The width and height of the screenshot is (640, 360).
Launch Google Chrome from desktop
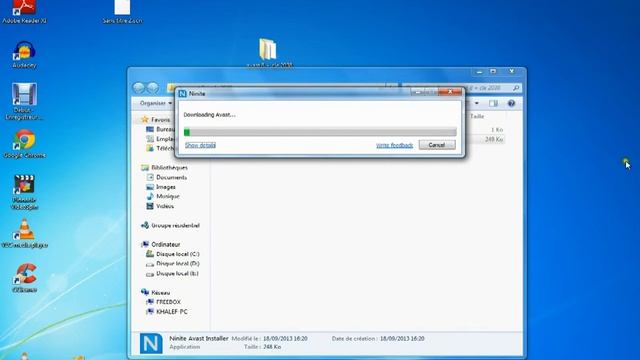coord(24,144)
